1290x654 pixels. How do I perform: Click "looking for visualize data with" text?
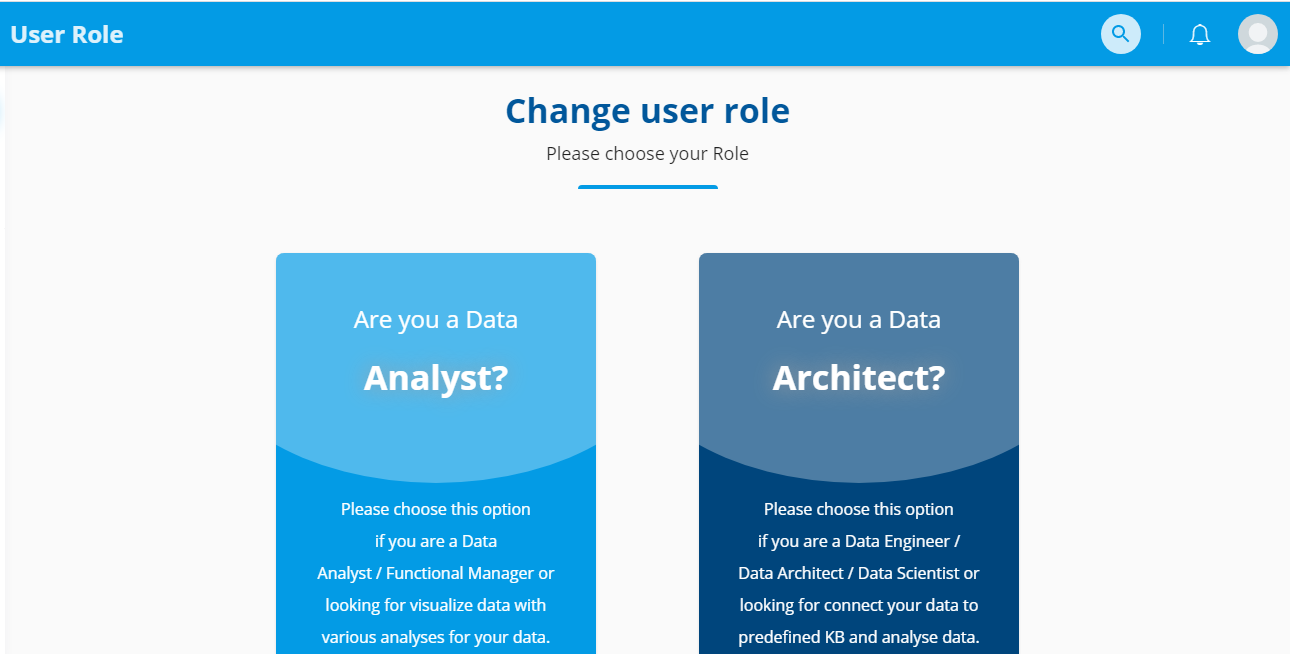click(436, 605)
